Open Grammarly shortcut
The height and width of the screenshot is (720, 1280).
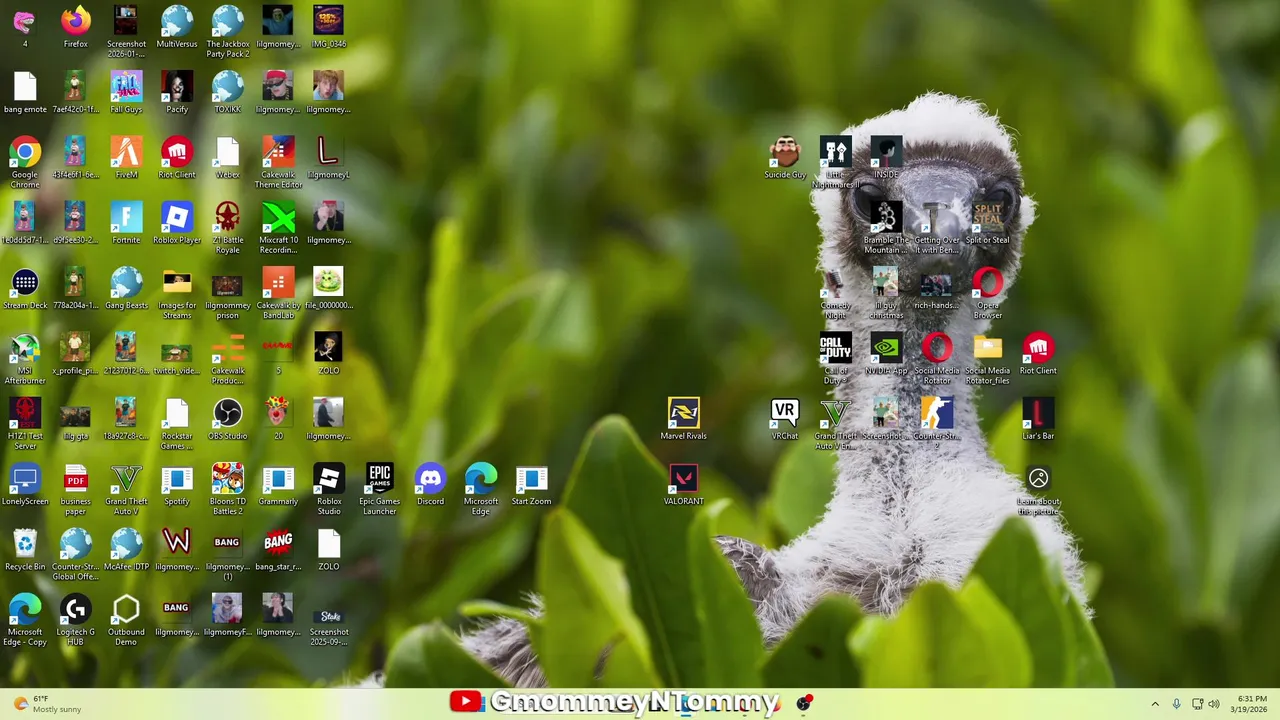[278, 484]
